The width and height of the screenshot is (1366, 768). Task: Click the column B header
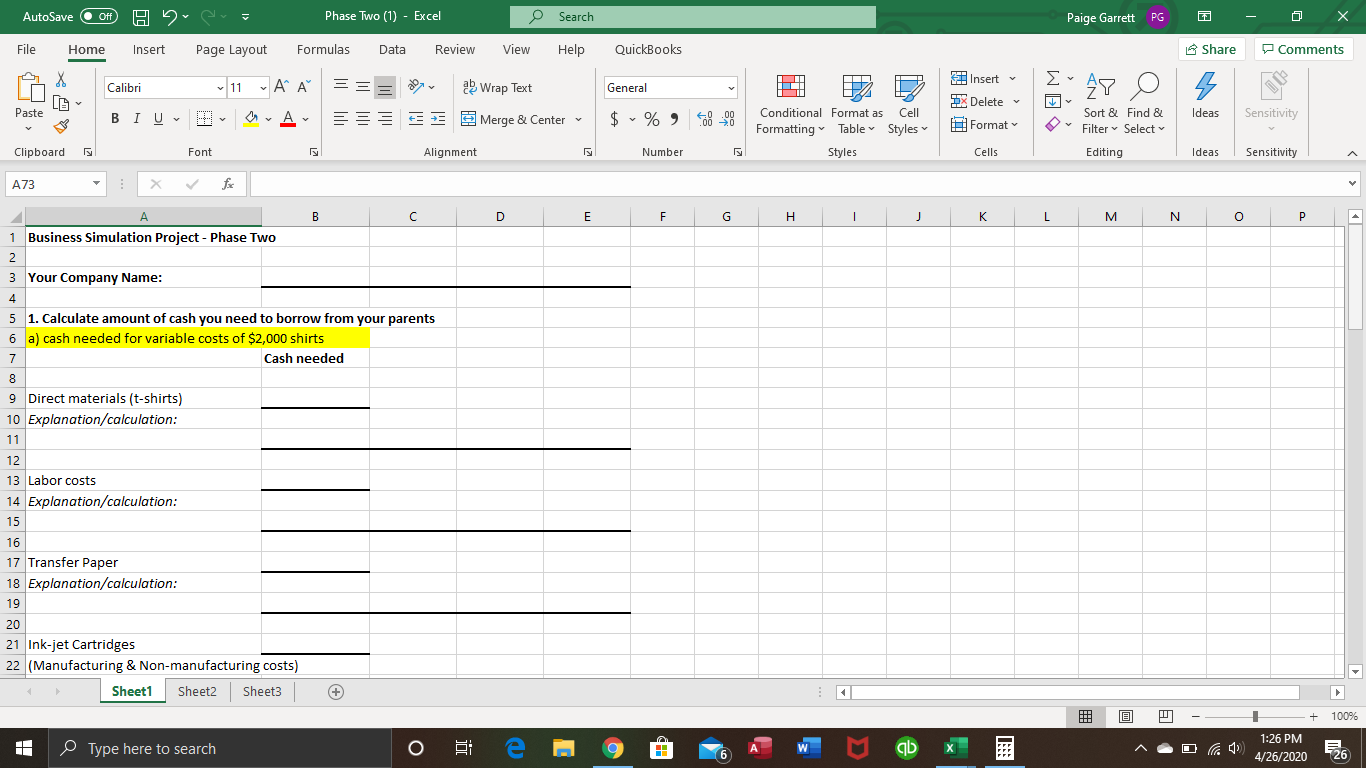(315, 216)
